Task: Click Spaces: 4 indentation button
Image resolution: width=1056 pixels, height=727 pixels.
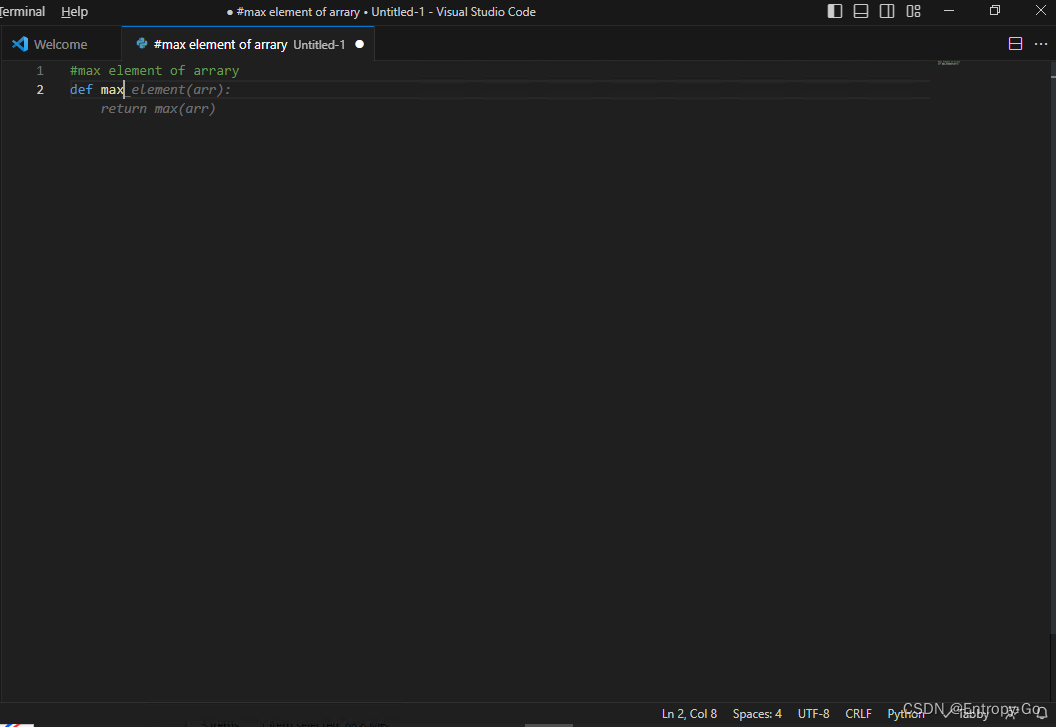Action: (757, 713)
